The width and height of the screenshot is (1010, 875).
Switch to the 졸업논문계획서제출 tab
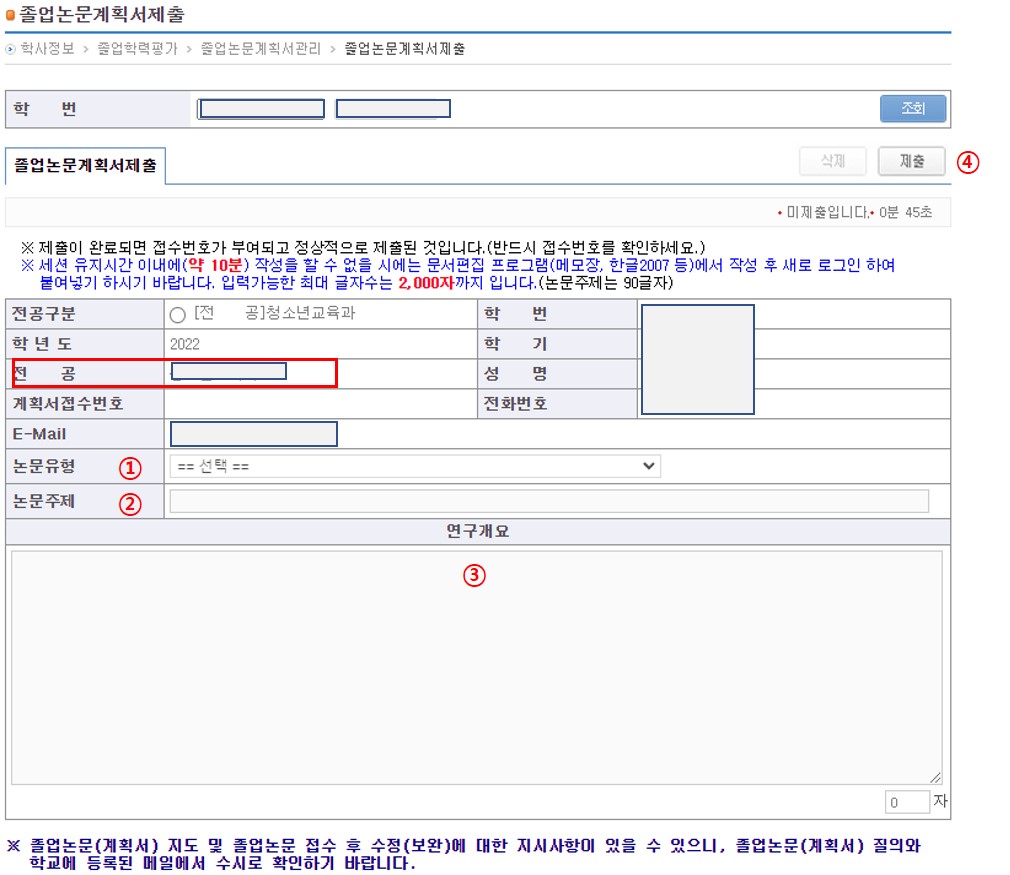(85, 166)
